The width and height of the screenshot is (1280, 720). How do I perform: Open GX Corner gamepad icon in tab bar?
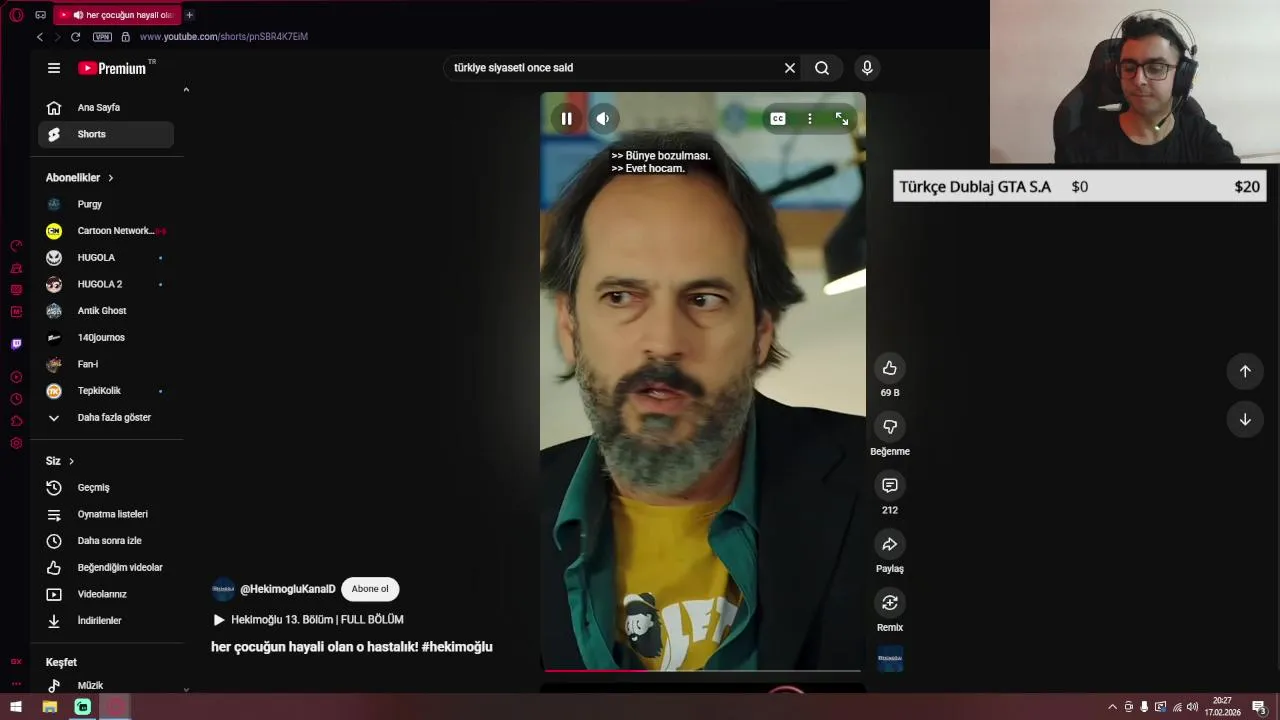click(40, 15)
